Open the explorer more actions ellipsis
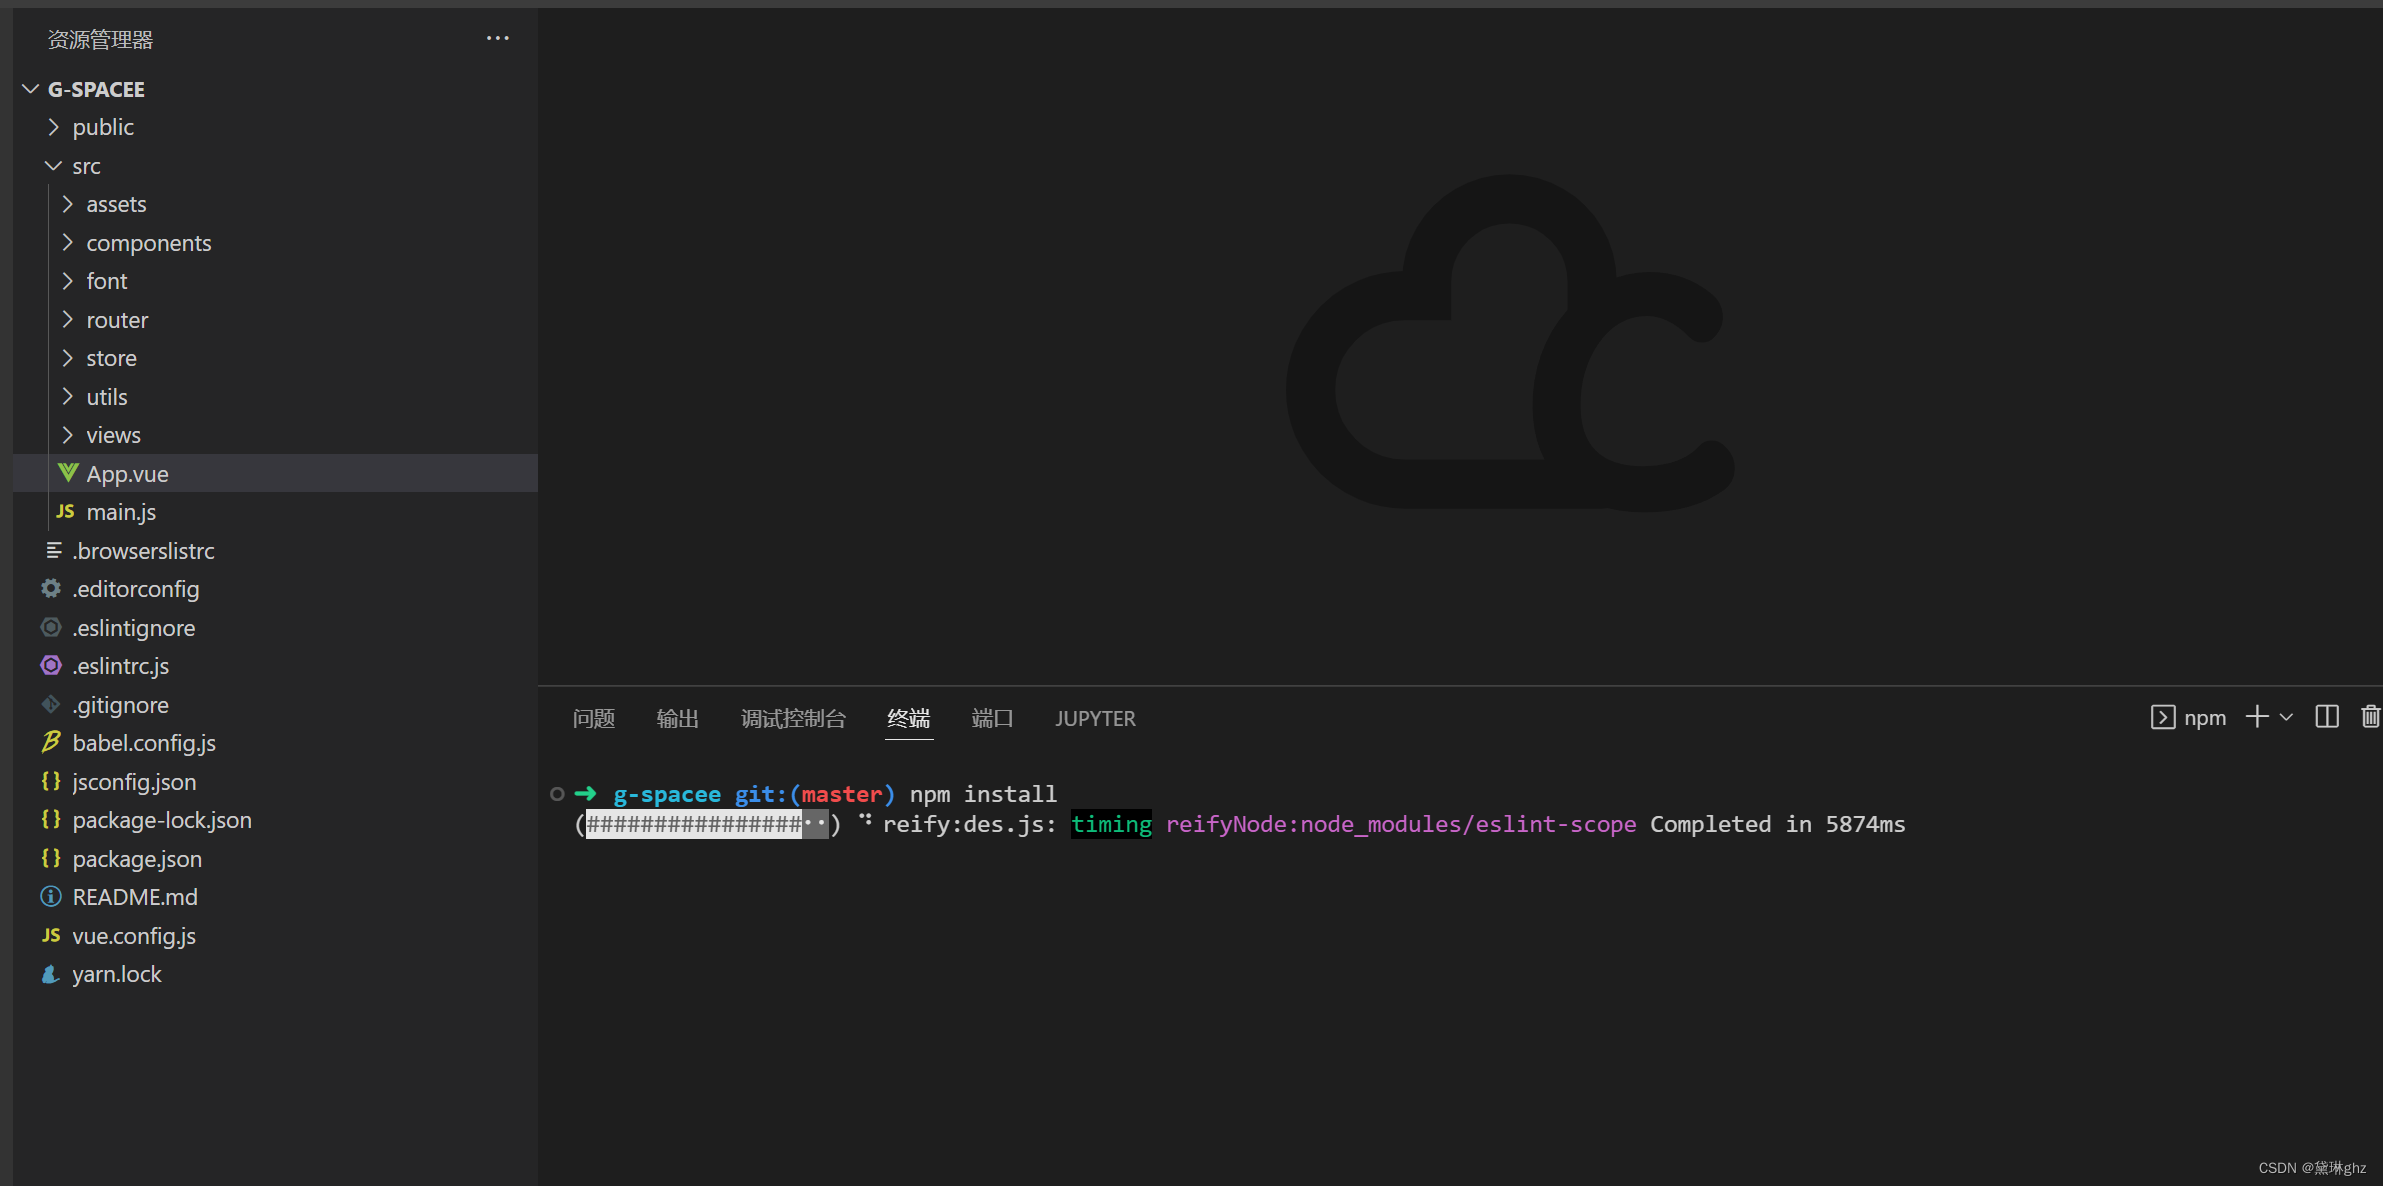 (x=497, y=38)
